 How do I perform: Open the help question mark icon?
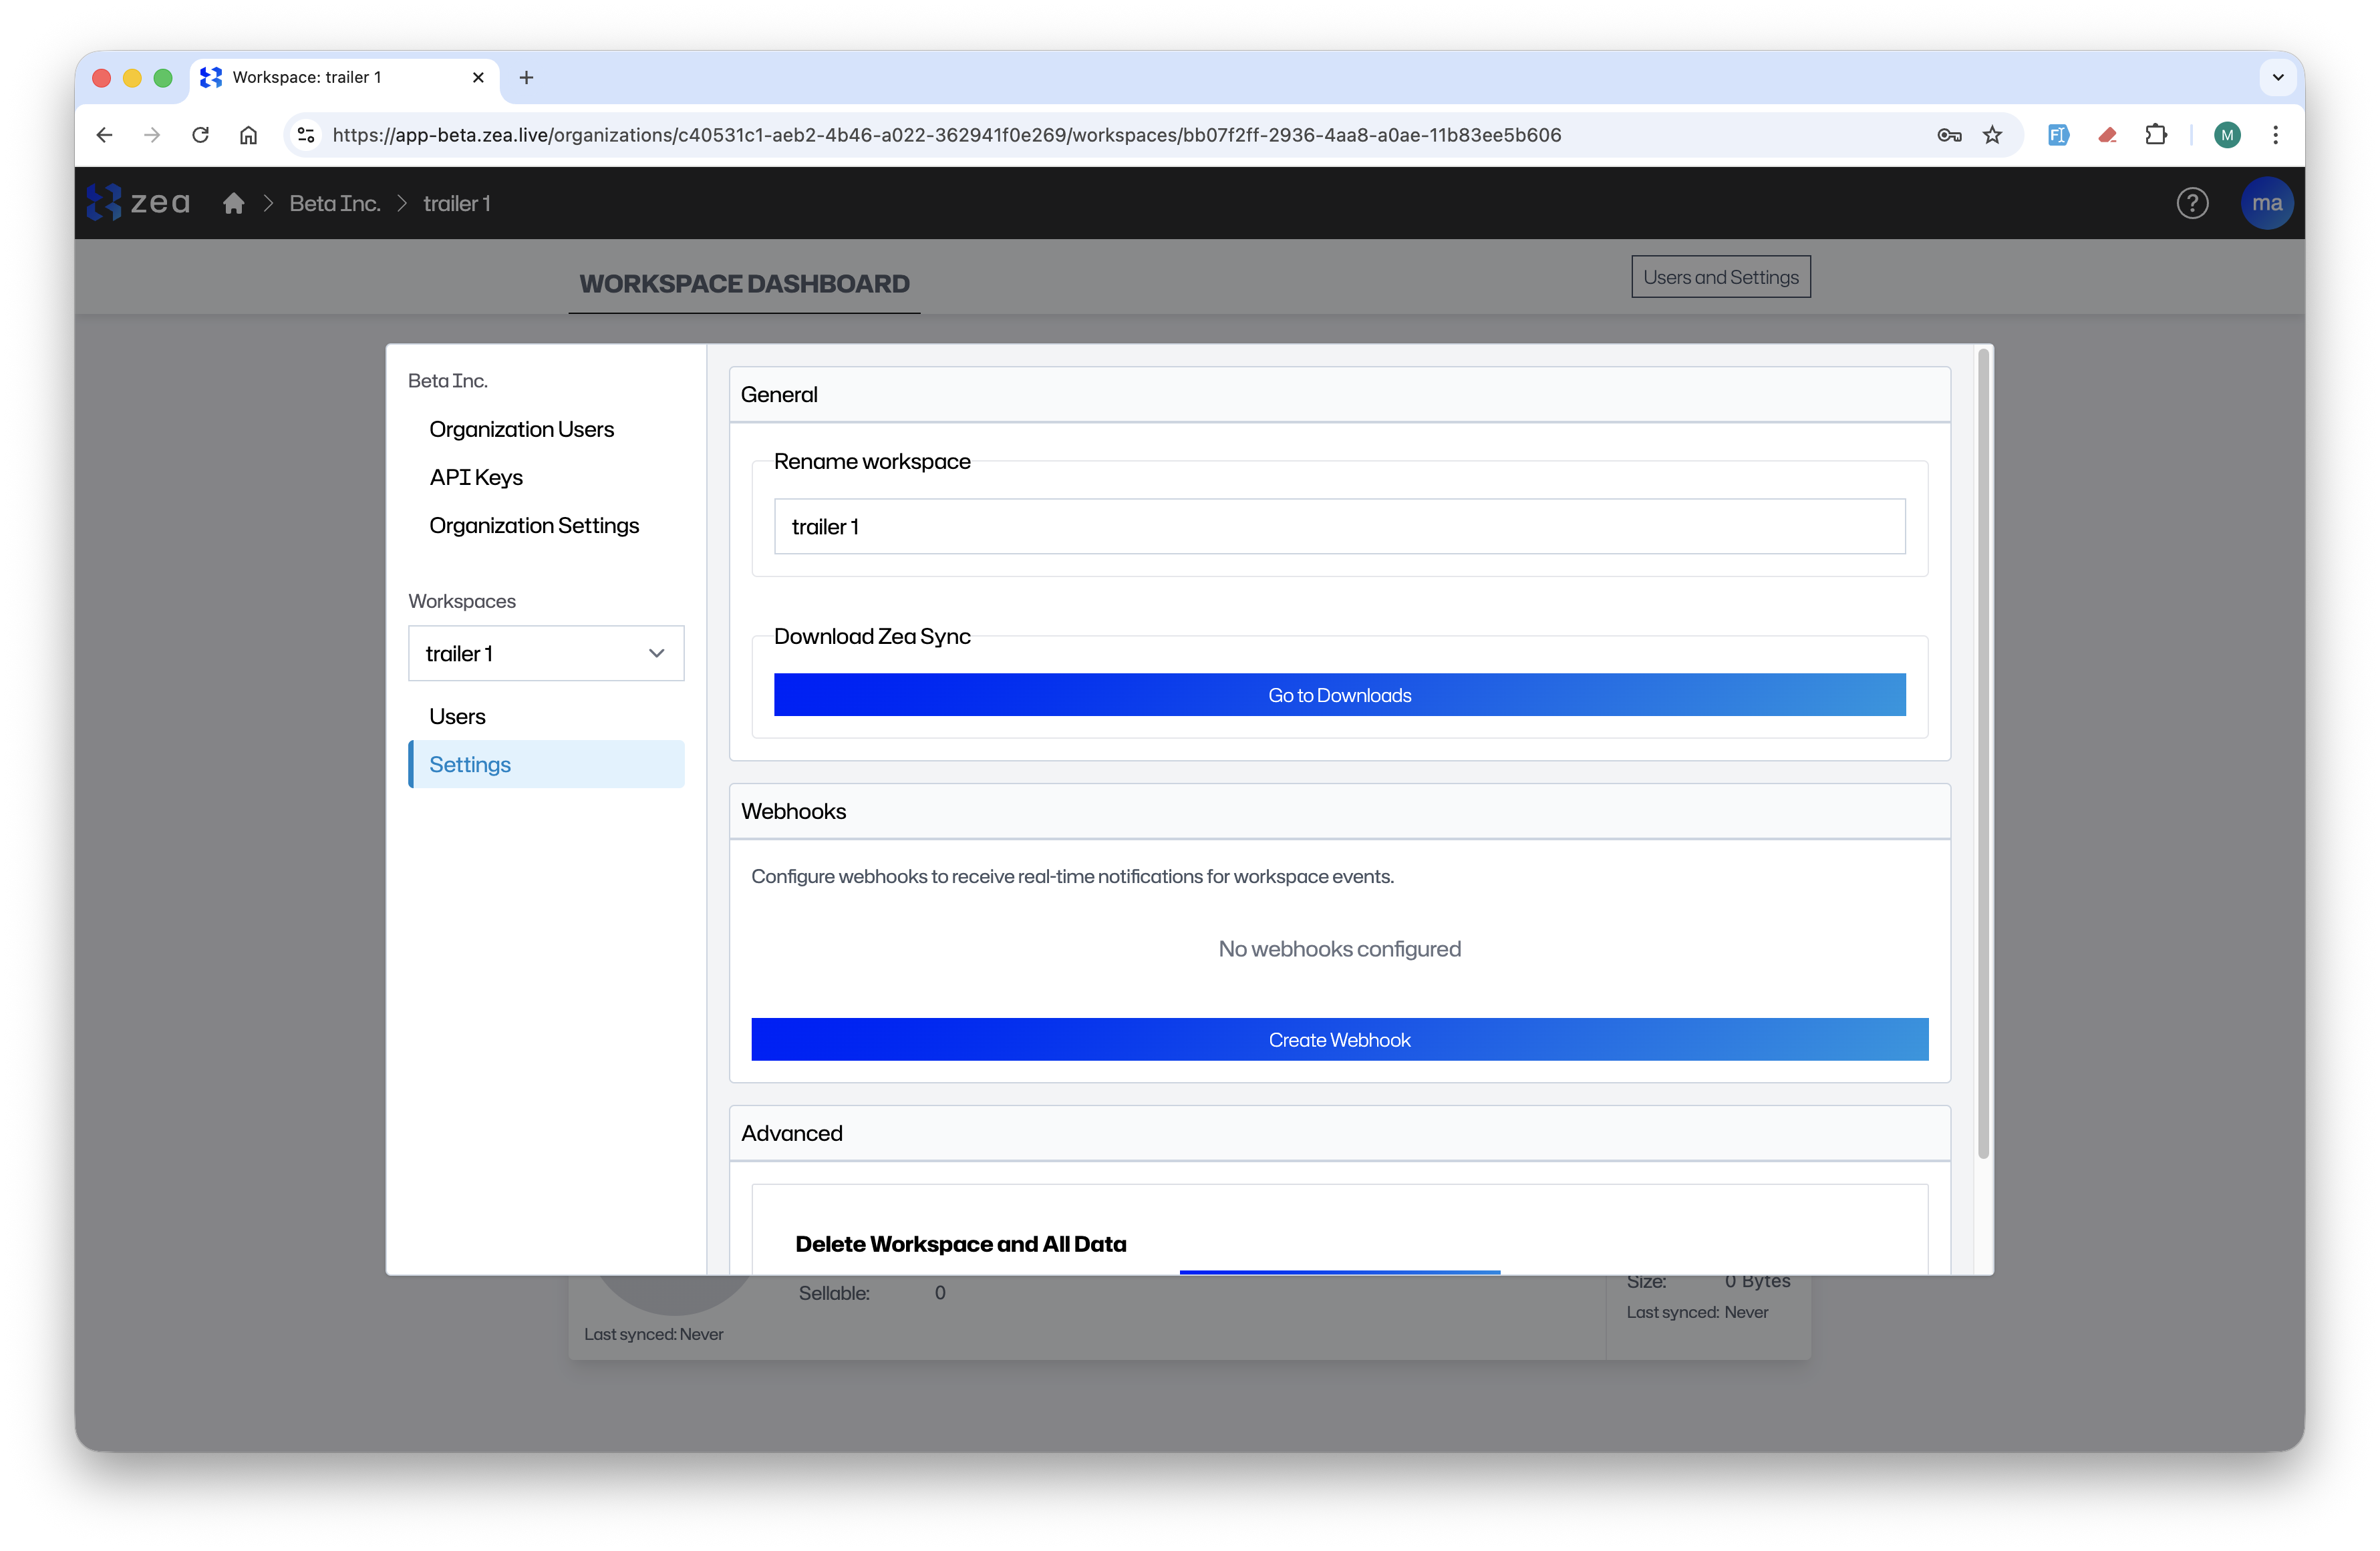coord(2192,203)
